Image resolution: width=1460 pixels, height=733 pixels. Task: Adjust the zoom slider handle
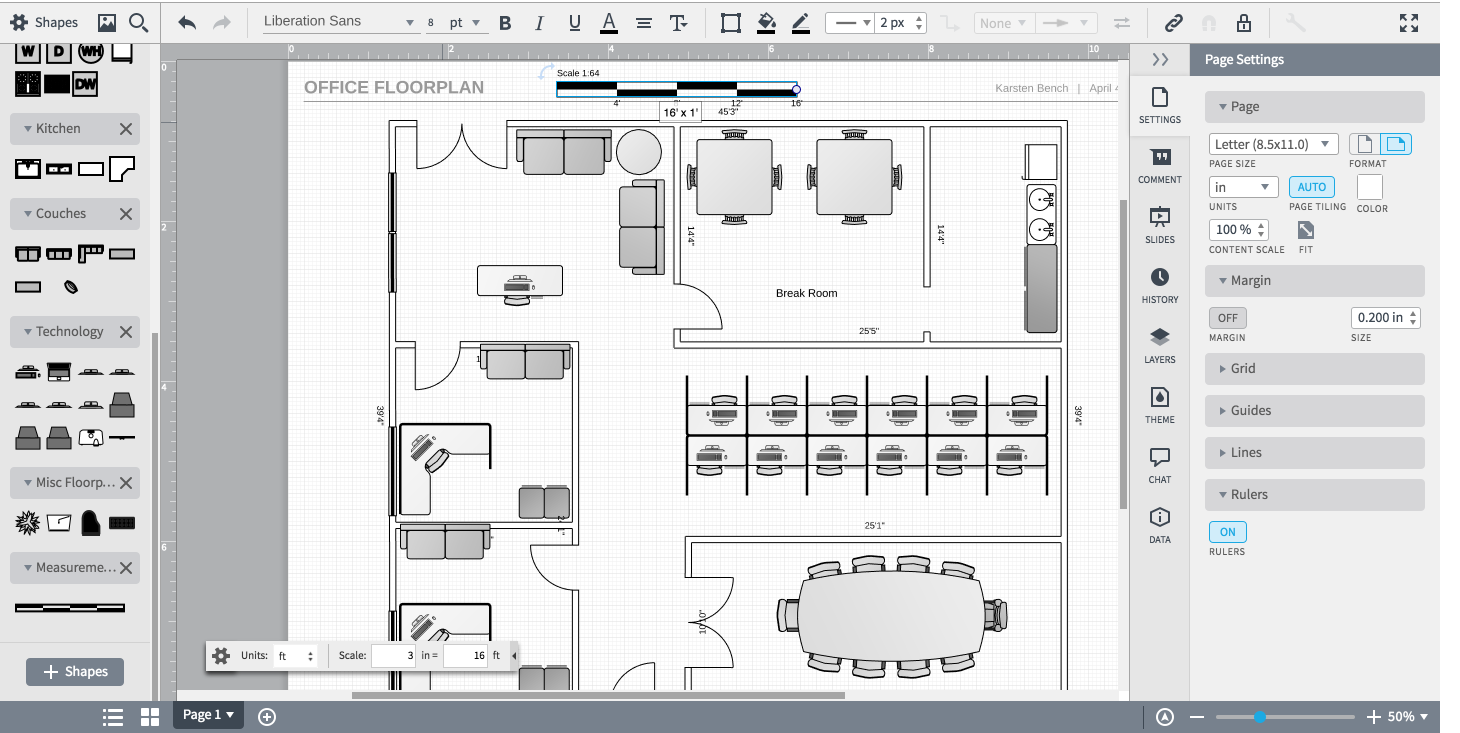tap(1260, 717)
